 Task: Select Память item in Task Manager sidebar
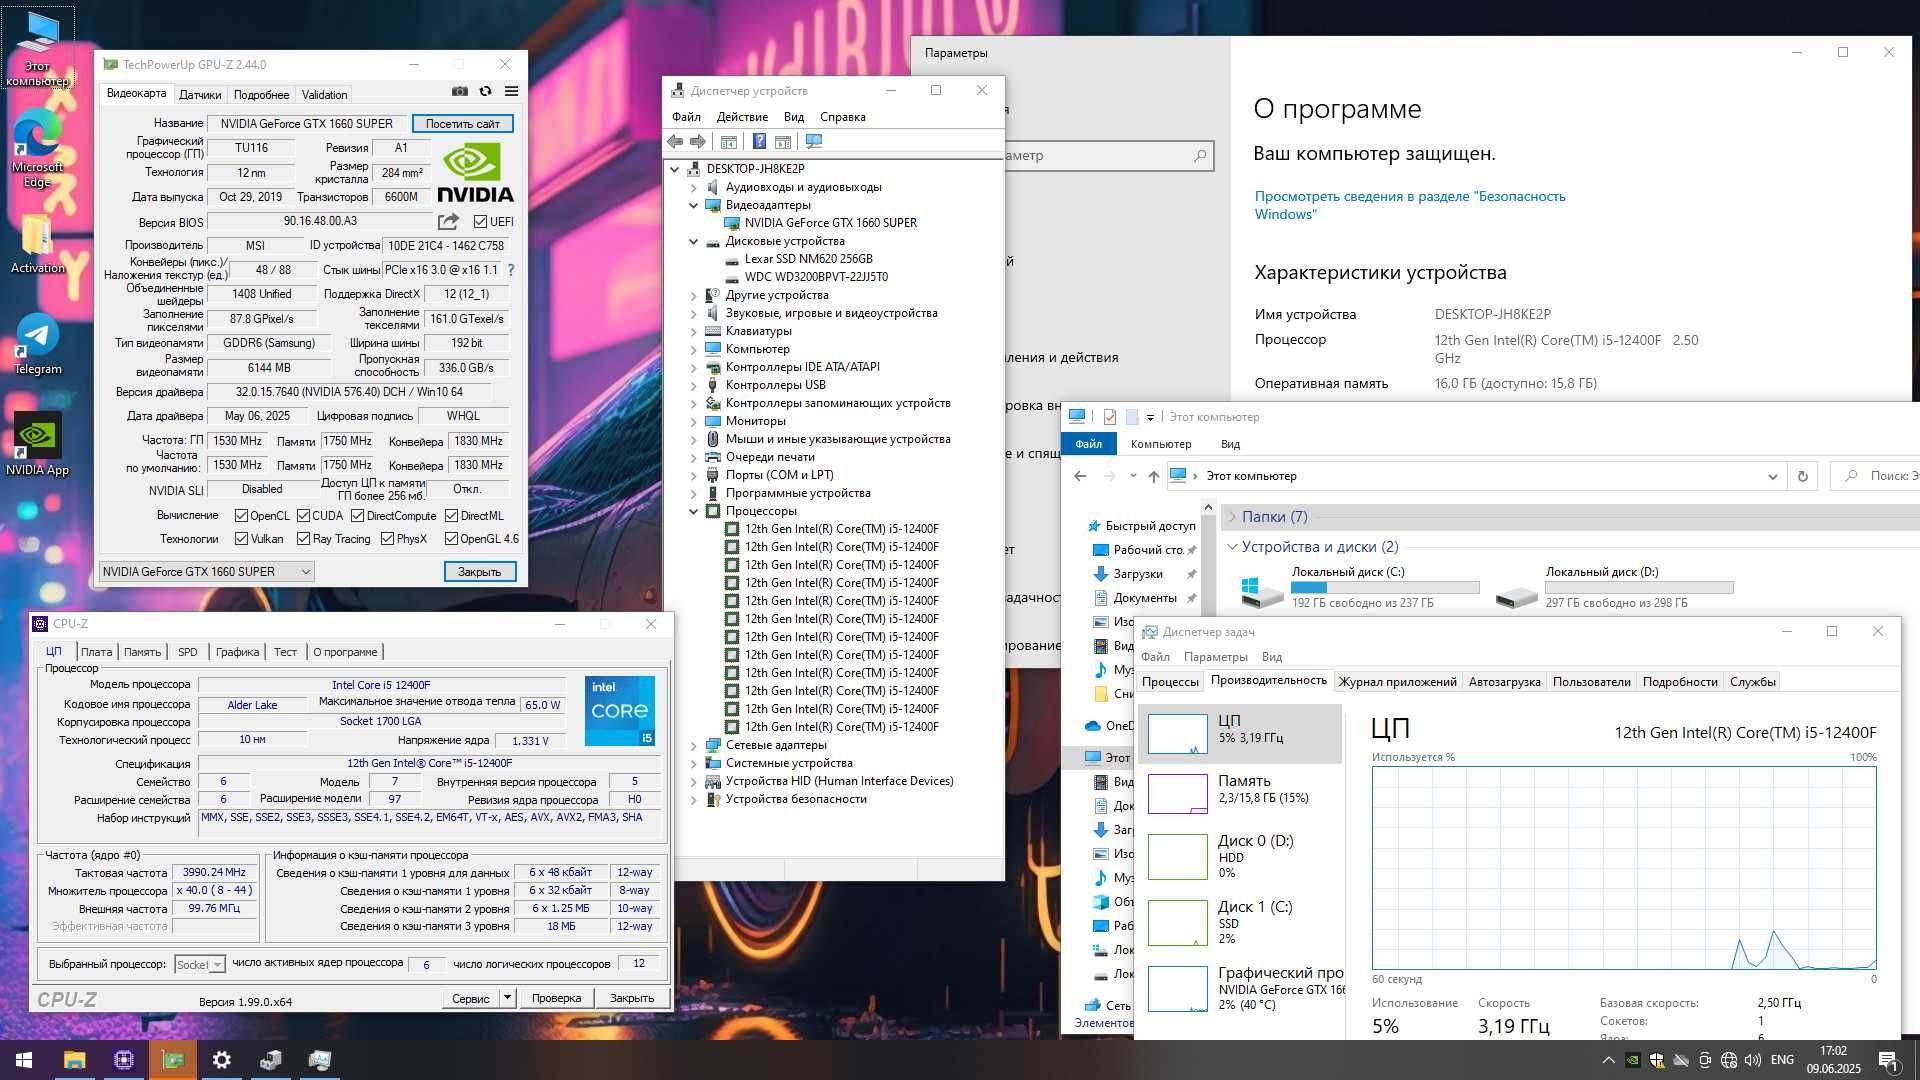[x=1240, y=794]
